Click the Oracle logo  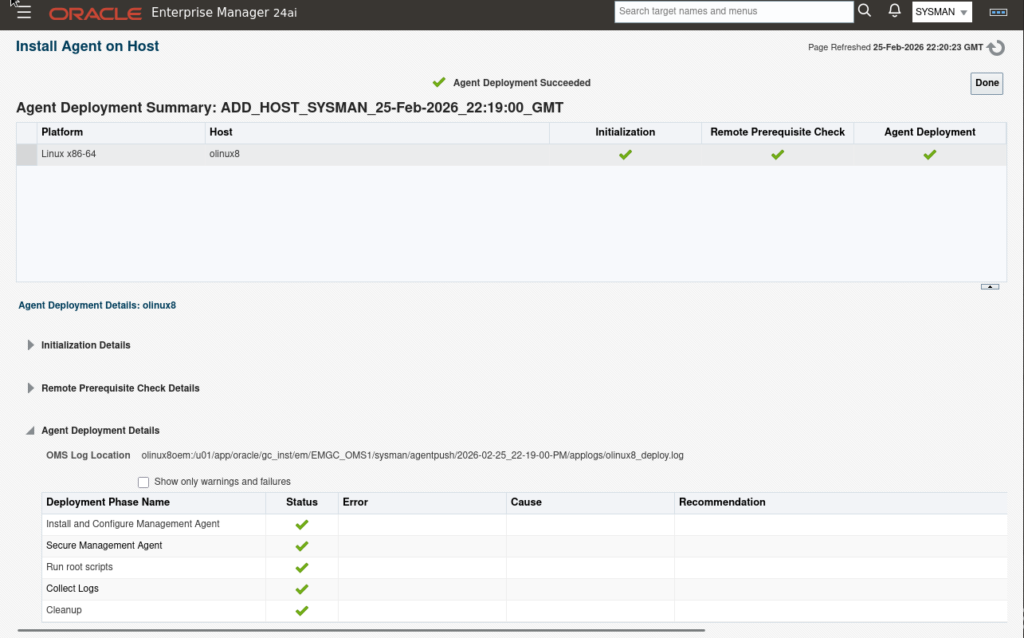coord(95,13)
